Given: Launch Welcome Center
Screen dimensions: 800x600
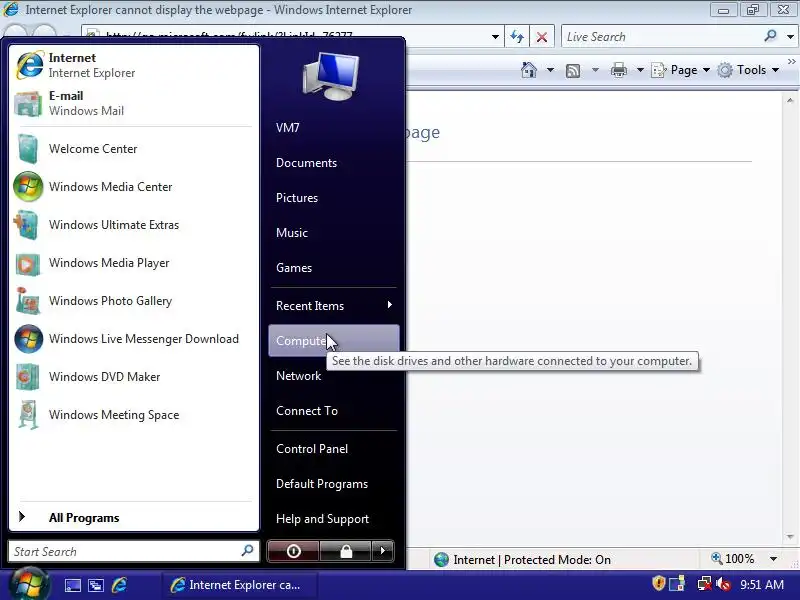Looking at the screenshot, I should pyautogui.click(x=134, y=148).
